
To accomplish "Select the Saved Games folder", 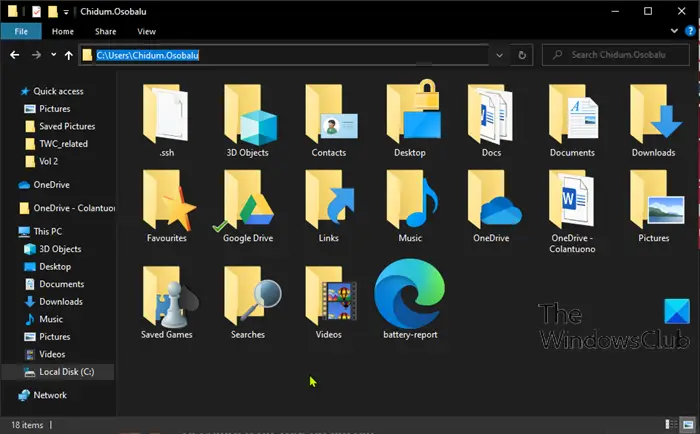I will [x=166, y=300].
